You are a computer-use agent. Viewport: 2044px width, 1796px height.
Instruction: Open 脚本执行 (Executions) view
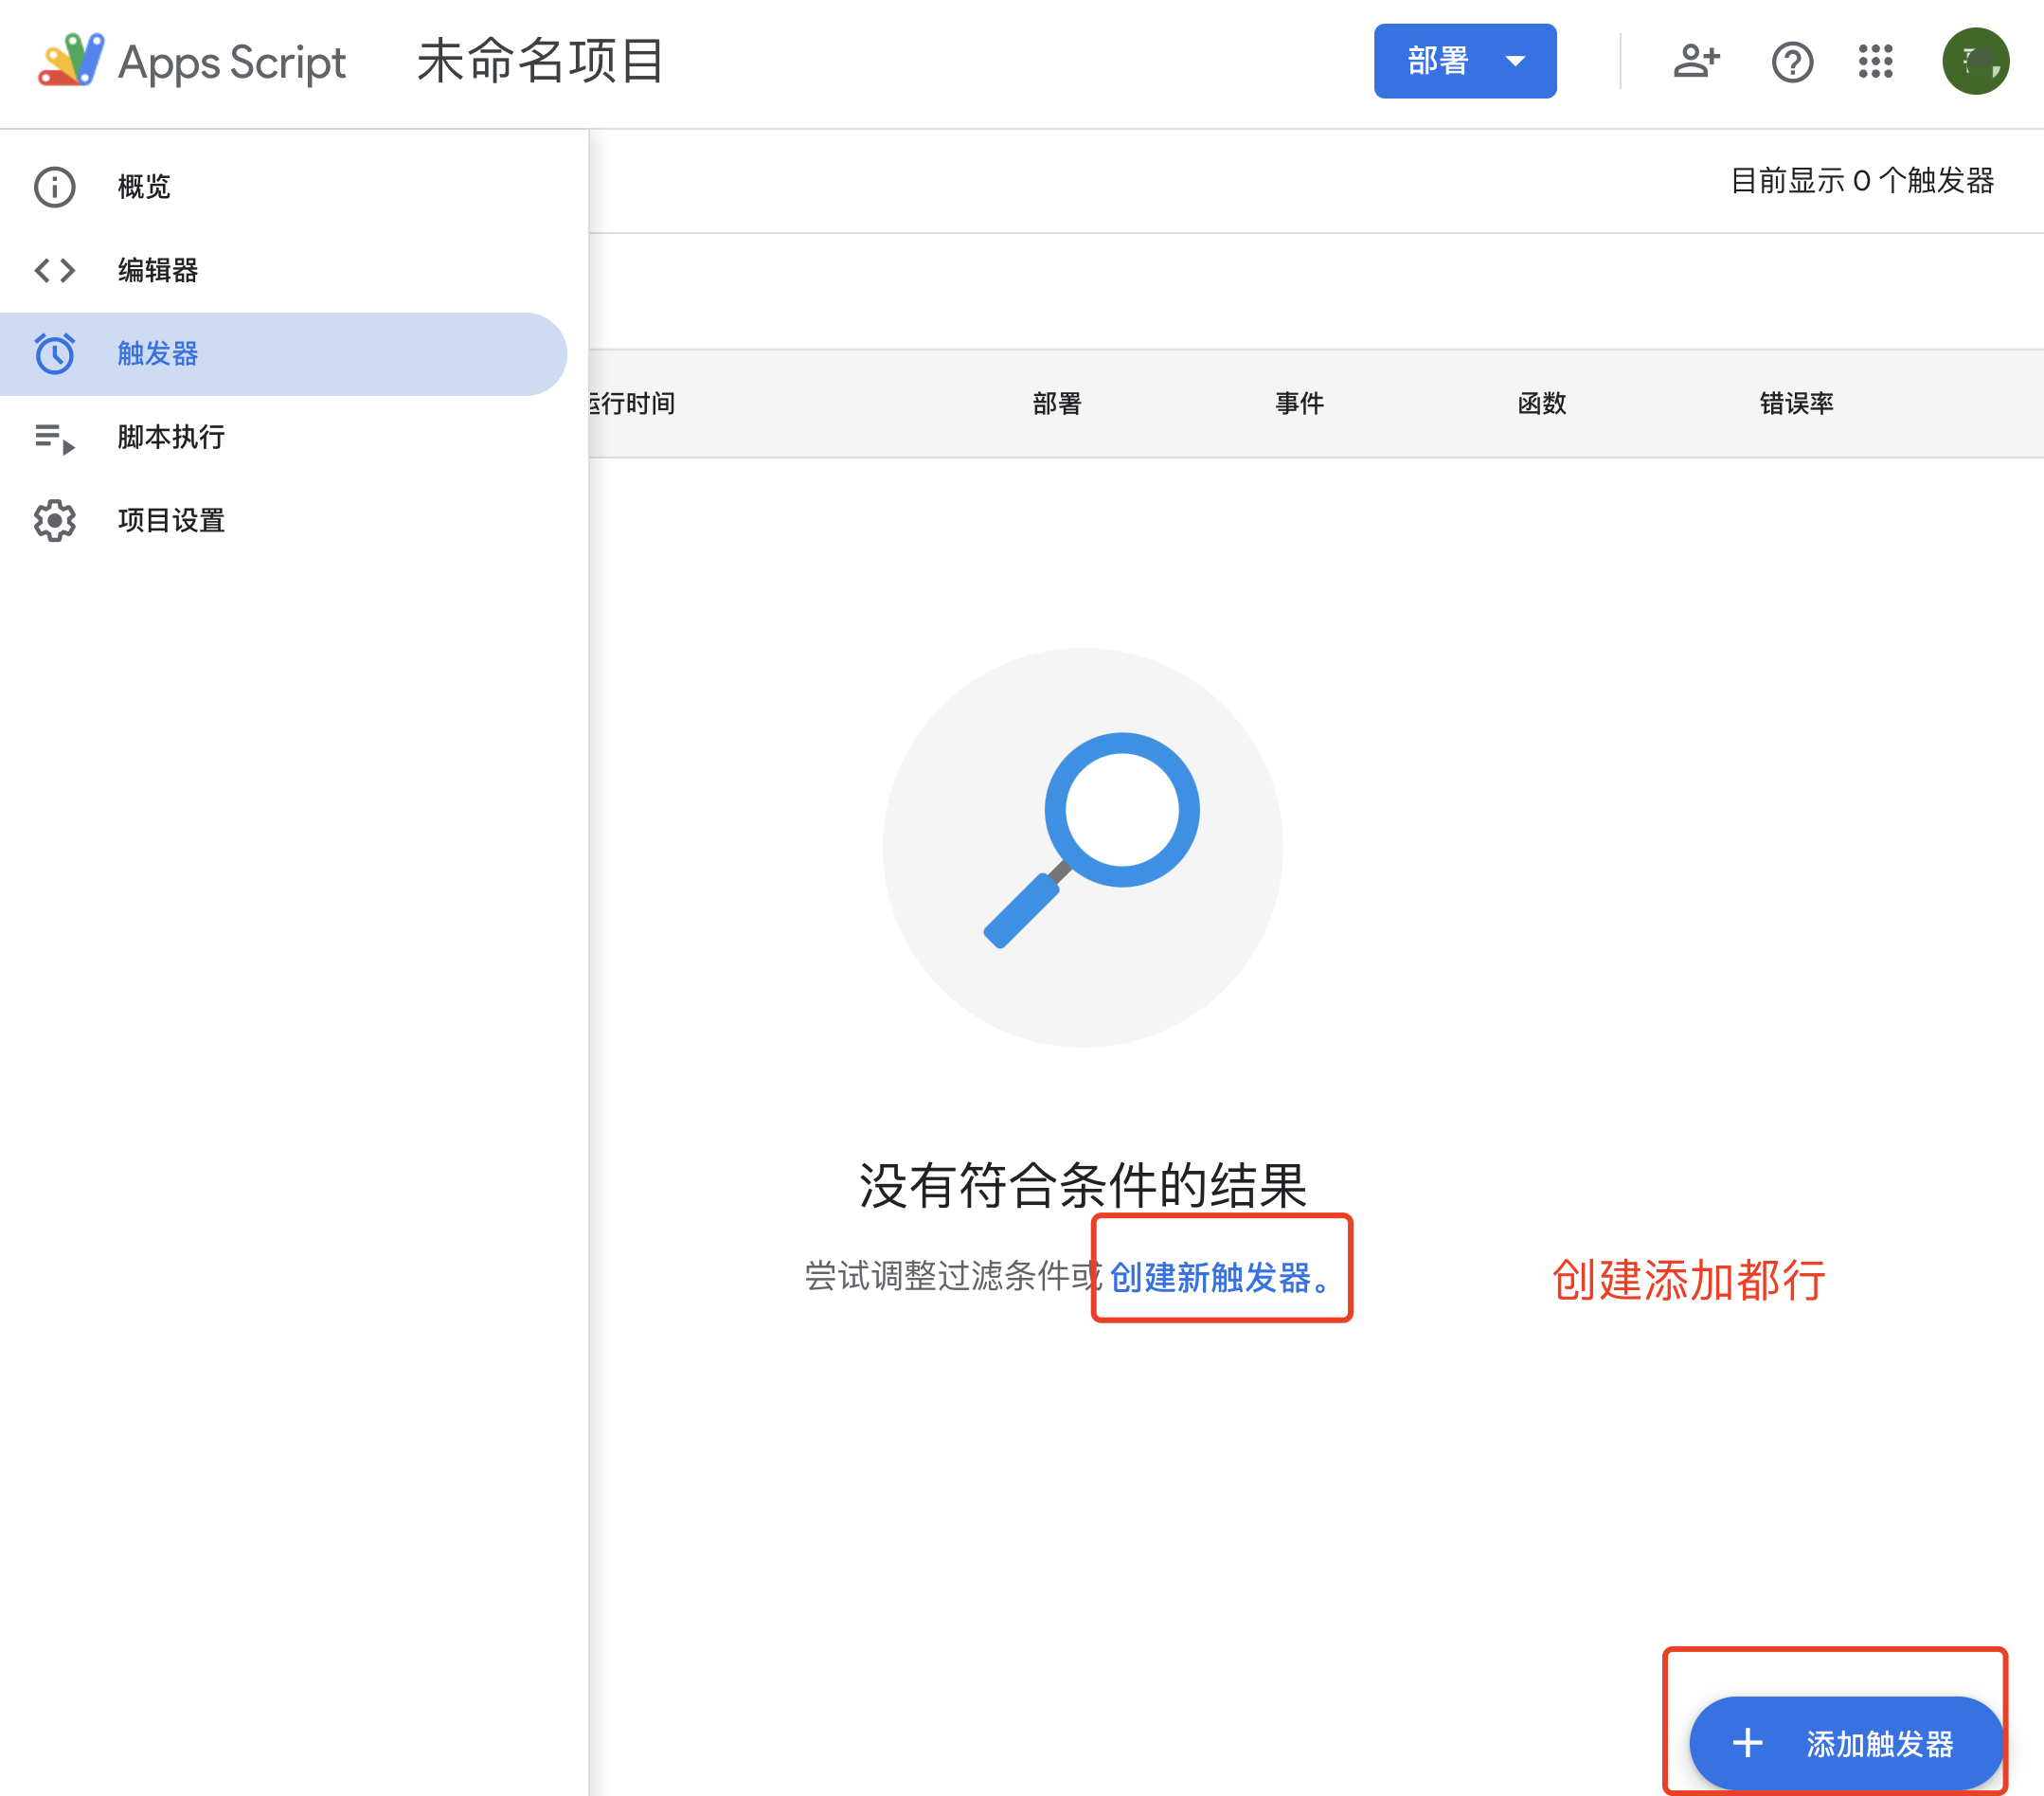[x=170, y=437]
